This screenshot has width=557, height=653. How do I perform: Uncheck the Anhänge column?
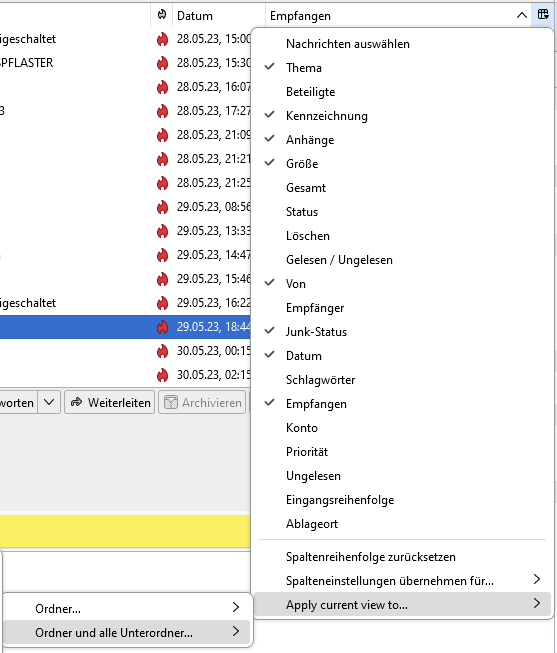(x=402, y=140)
